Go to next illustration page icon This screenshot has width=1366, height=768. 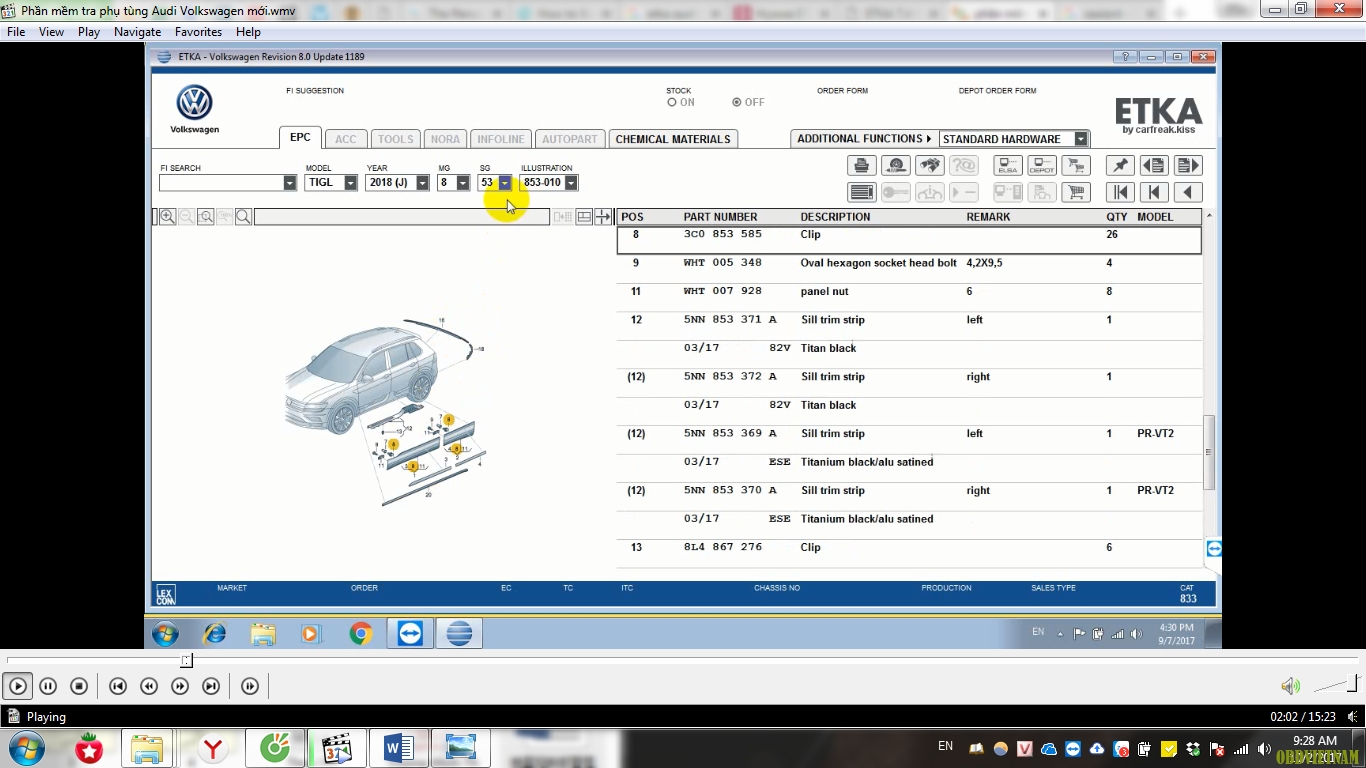pyautogui.click(x=1188, y=166)
